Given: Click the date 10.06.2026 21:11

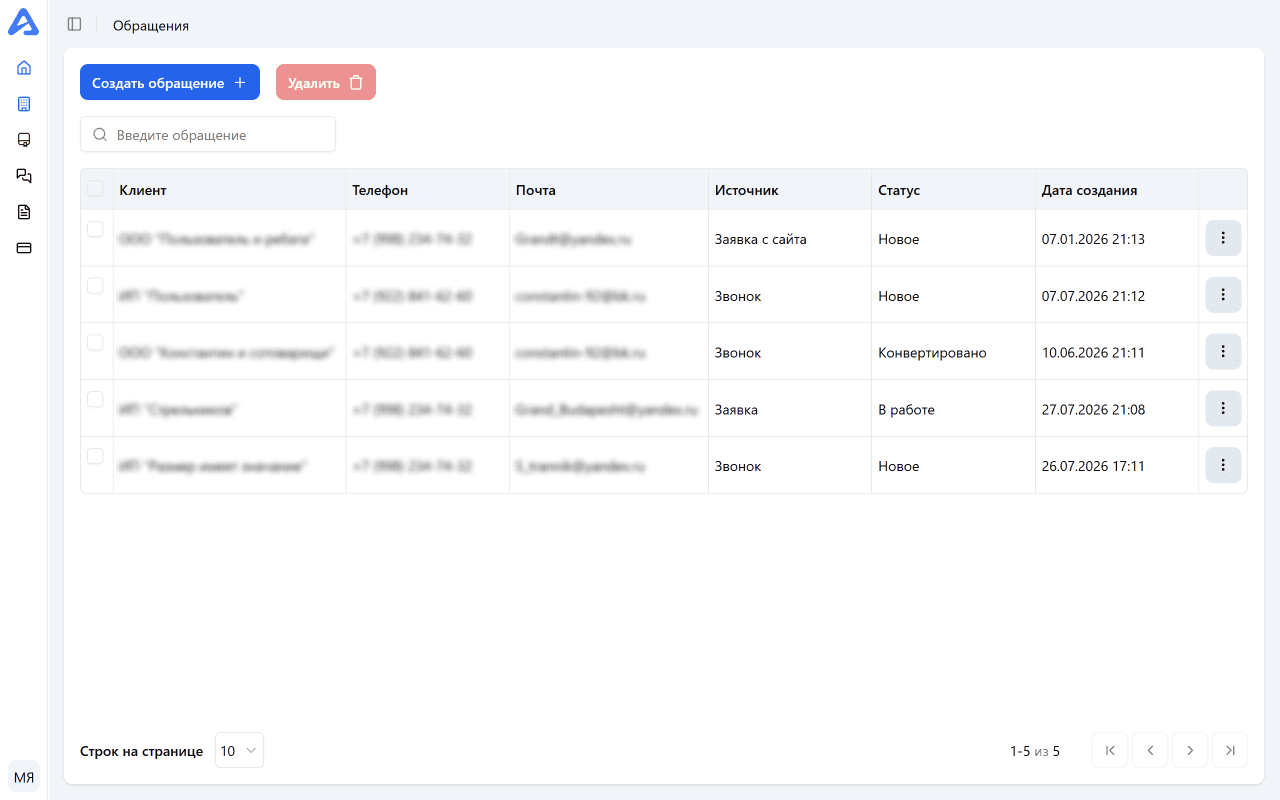Looking at the screenshot, I should (x=1093, y=353).
